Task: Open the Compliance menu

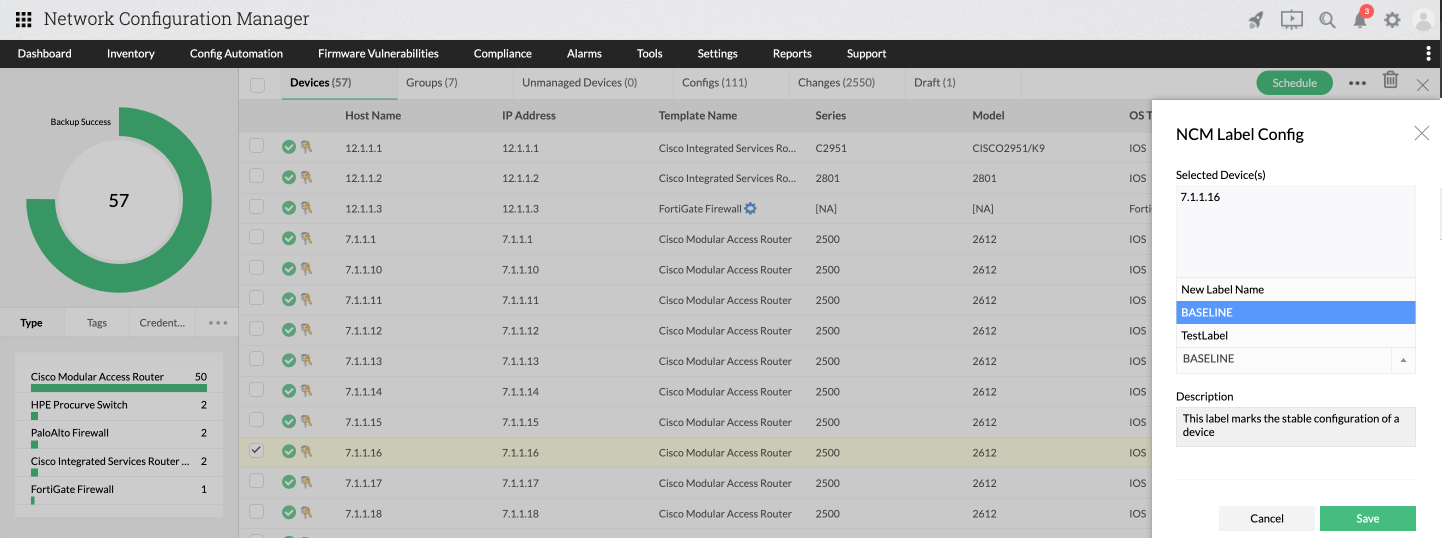Action: coord(503,54)
